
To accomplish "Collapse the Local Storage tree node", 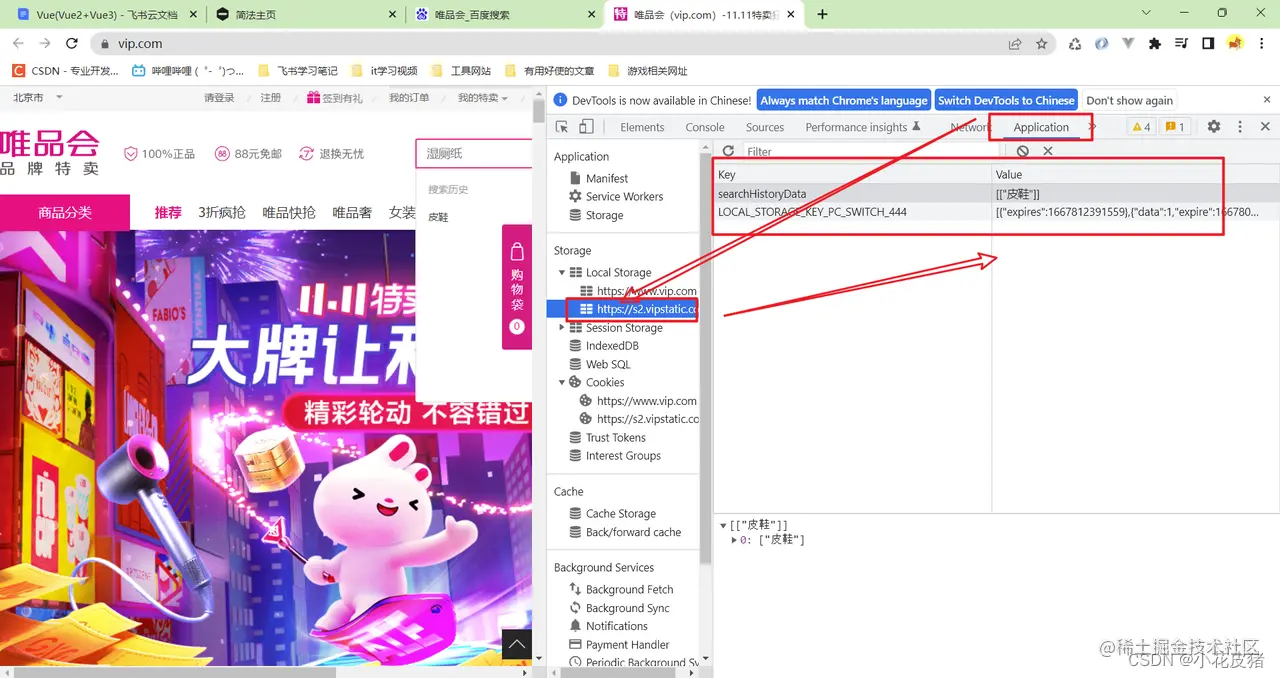I will [562, 272].
